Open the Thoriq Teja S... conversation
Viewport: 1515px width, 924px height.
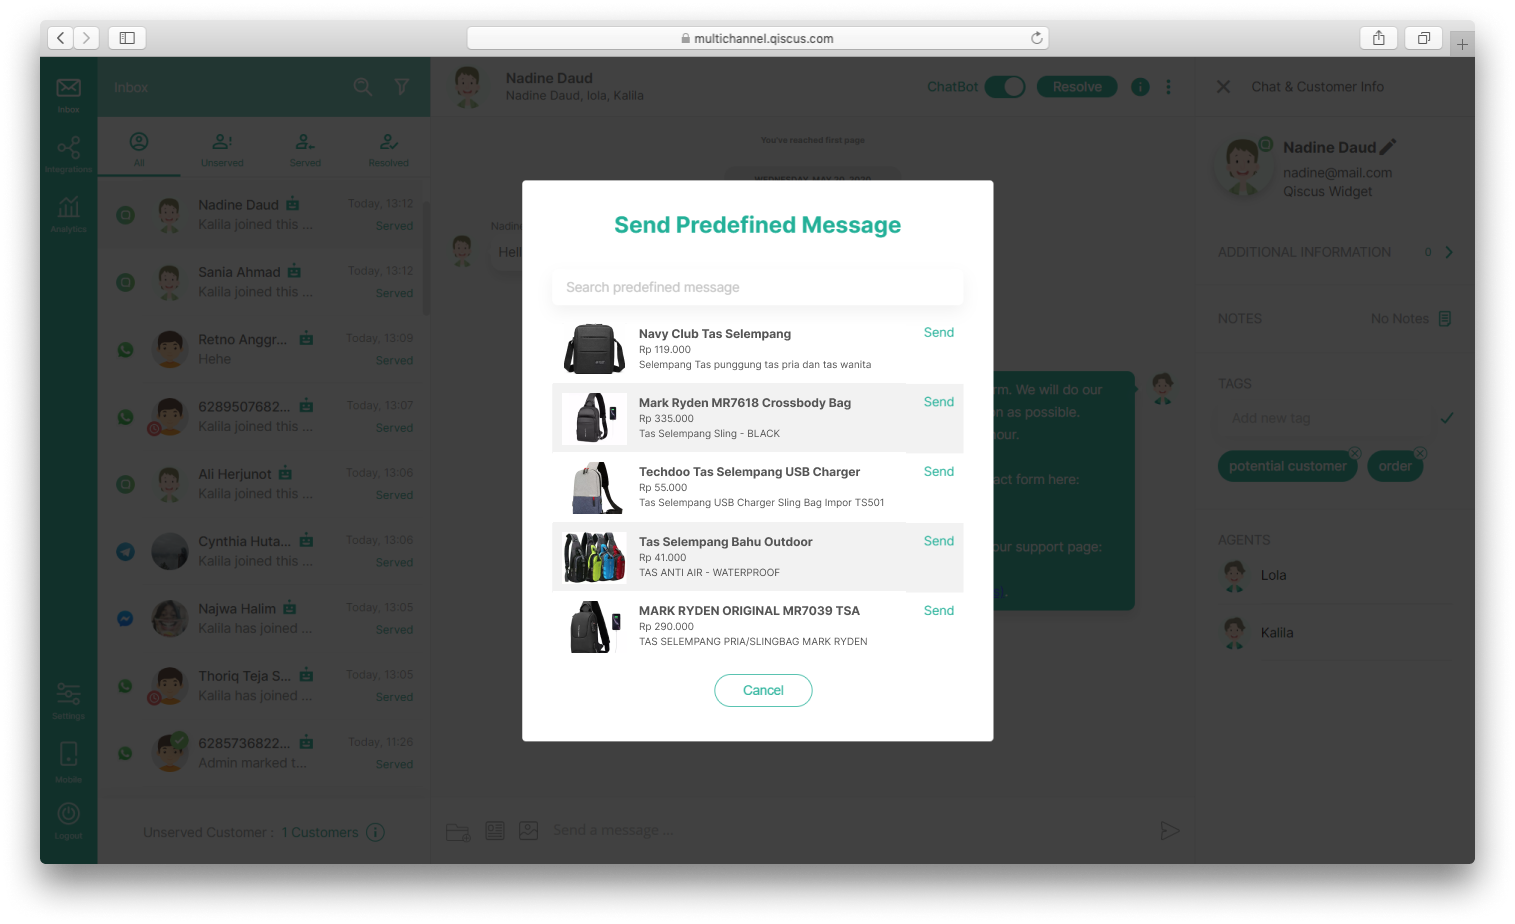coord(264,685)
